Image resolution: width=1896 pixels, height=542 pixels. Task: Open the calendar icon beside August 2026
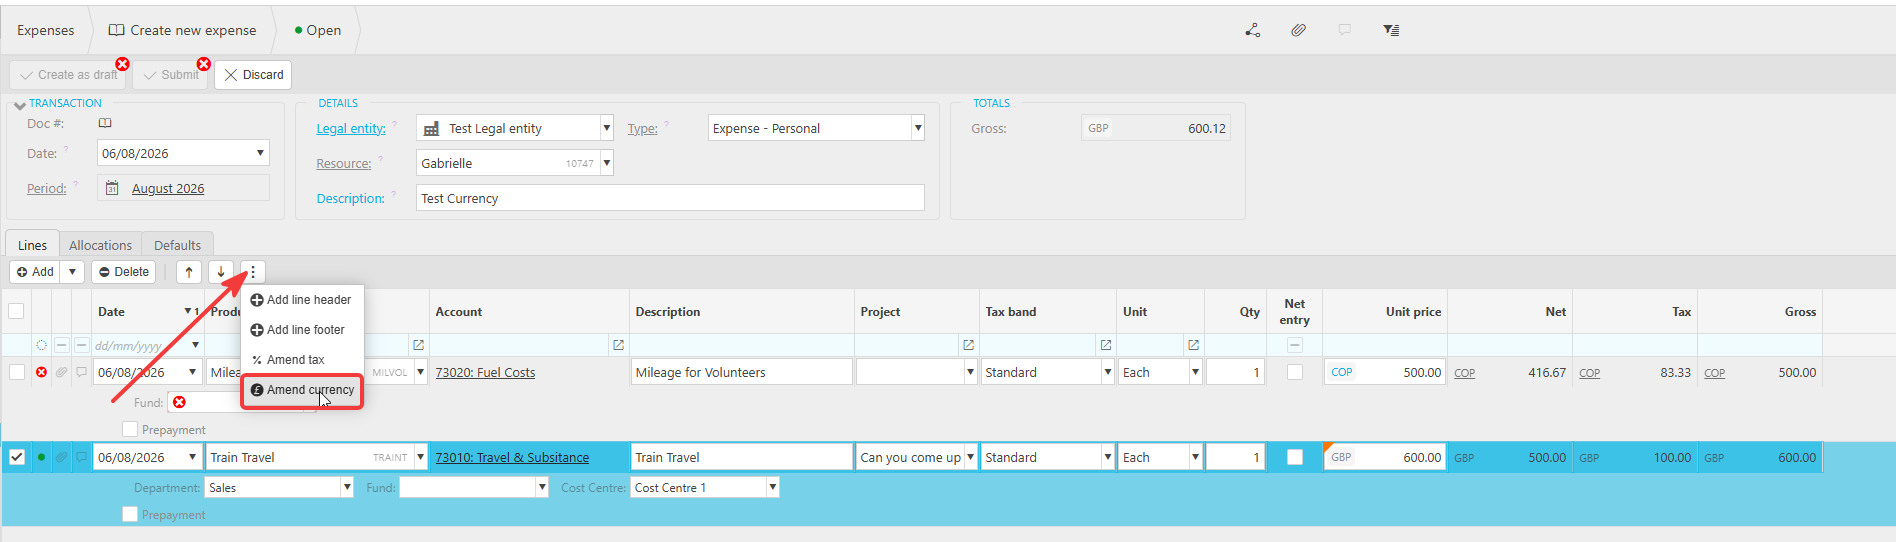click(112, 188)
